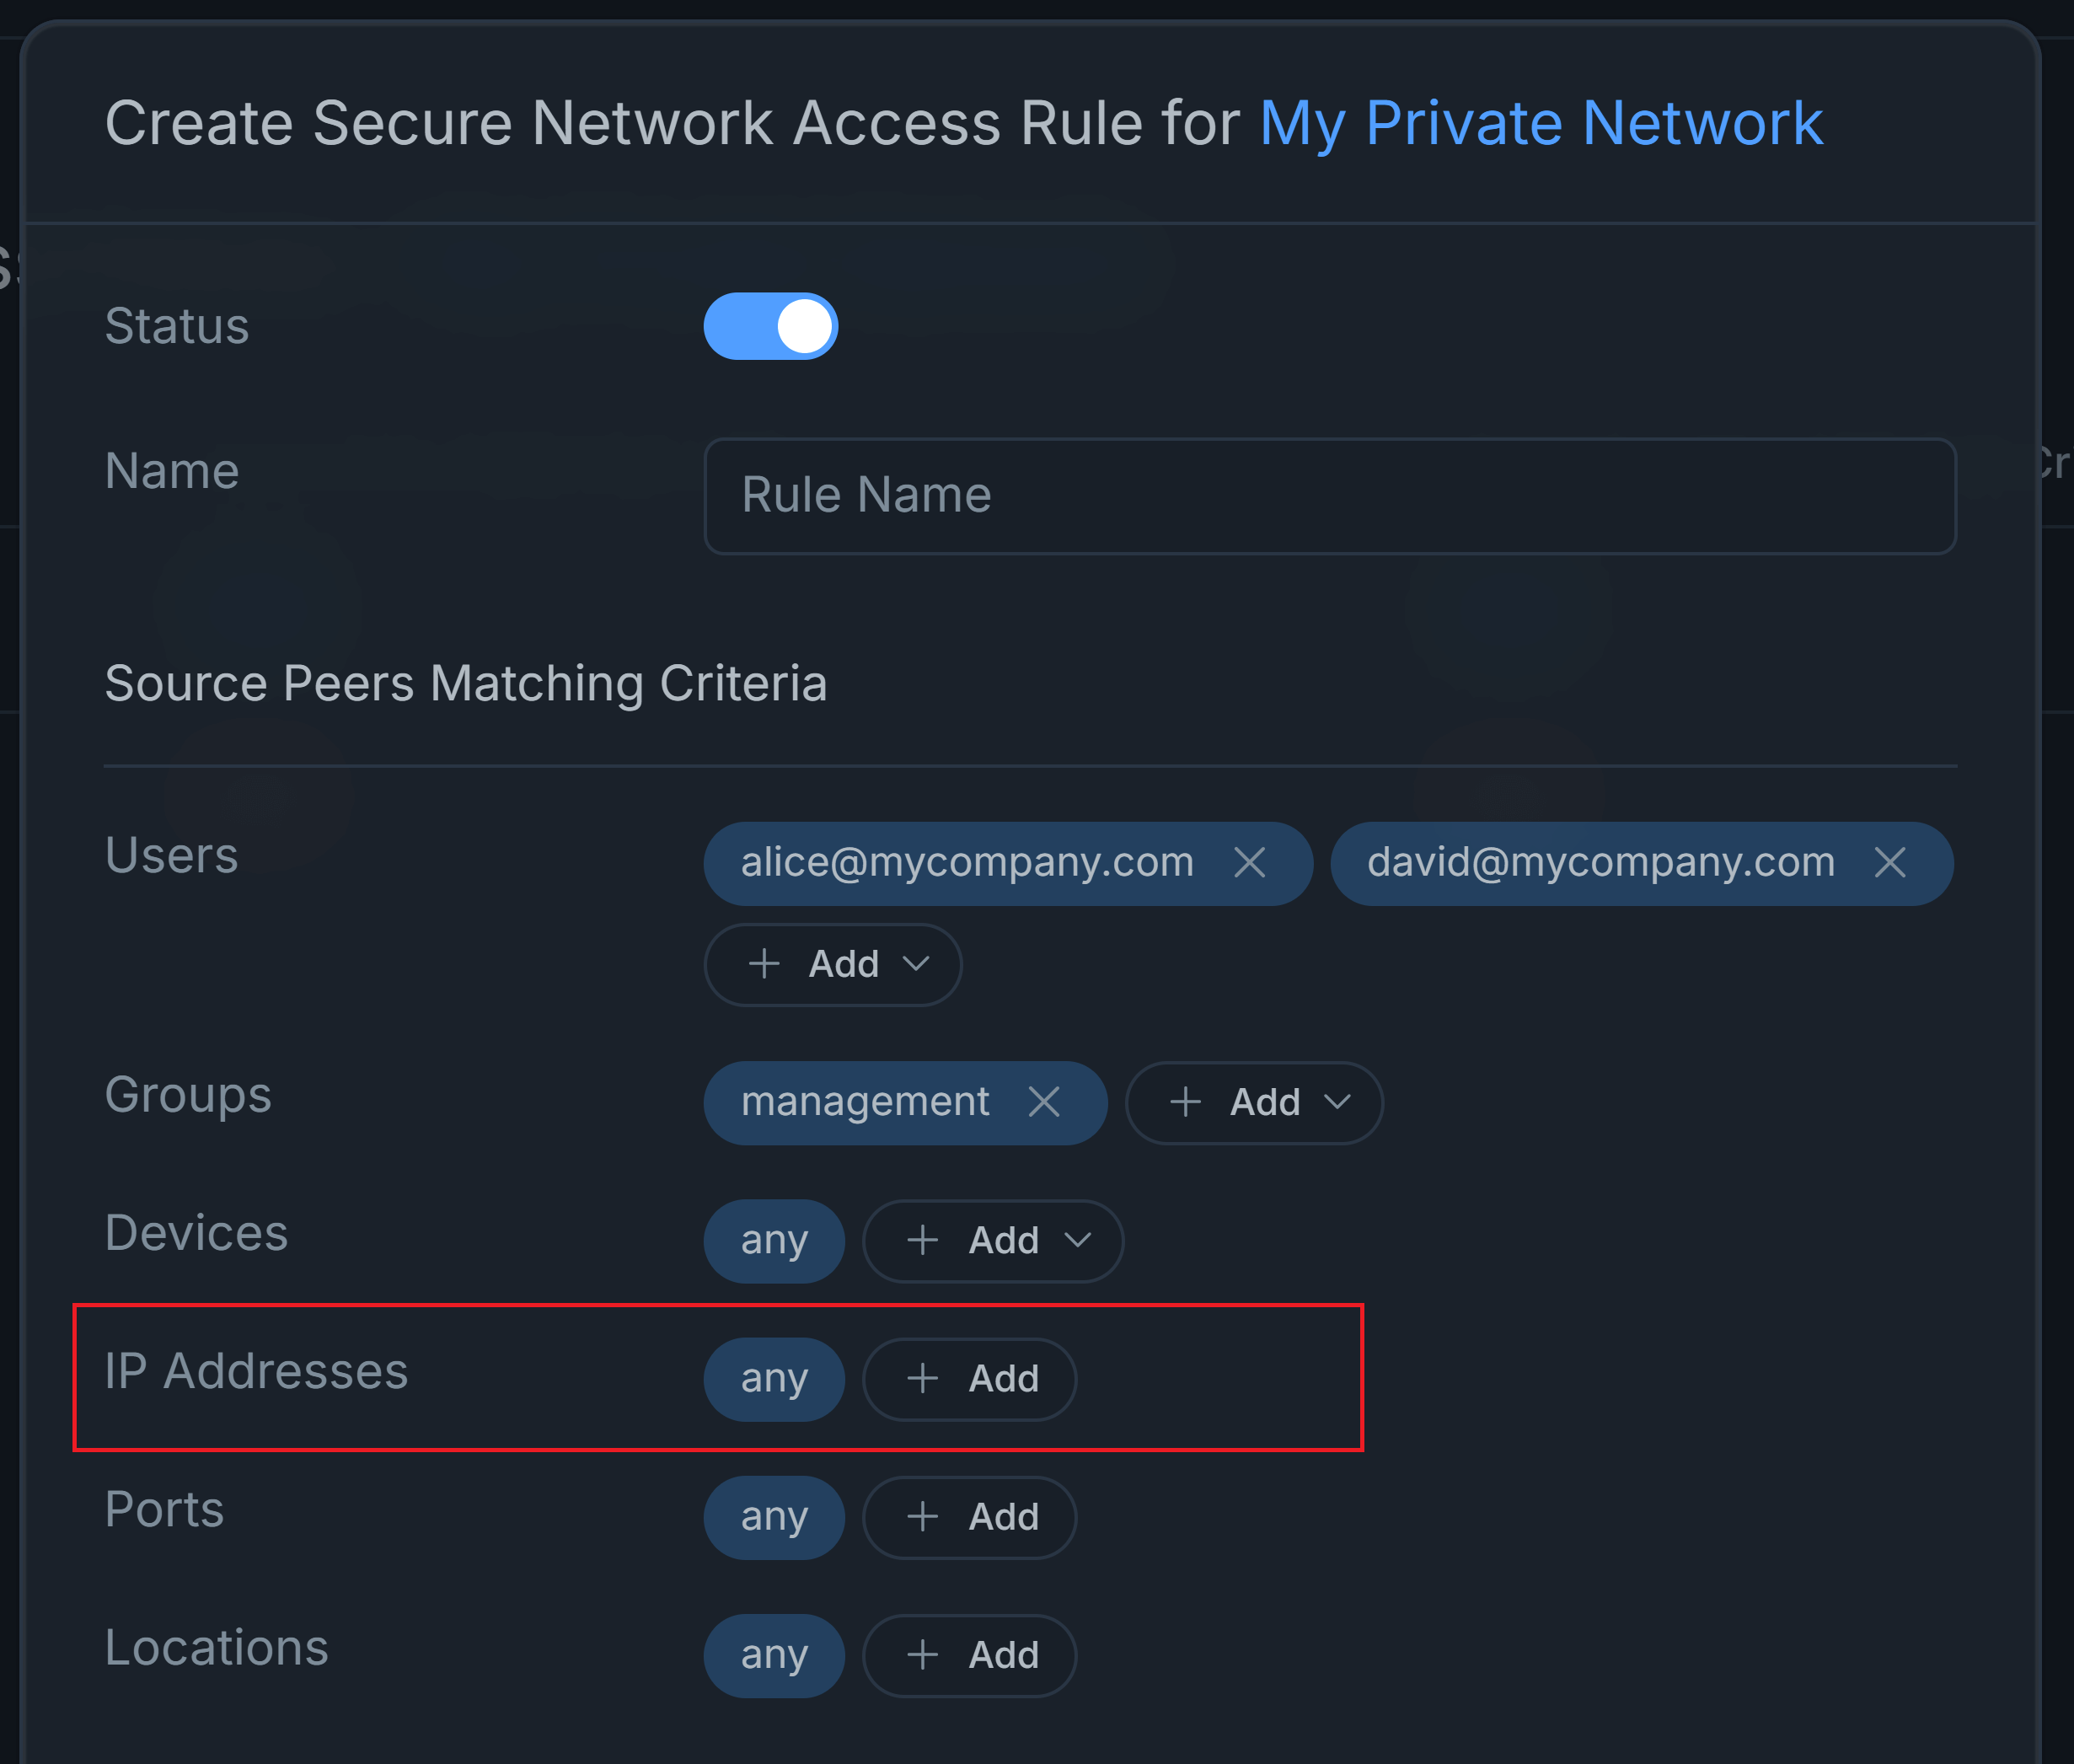The width and height of the screenshot is (2074, 1764).
Task: Click plus icon in Ports Add button
Action: (922, 1516)
